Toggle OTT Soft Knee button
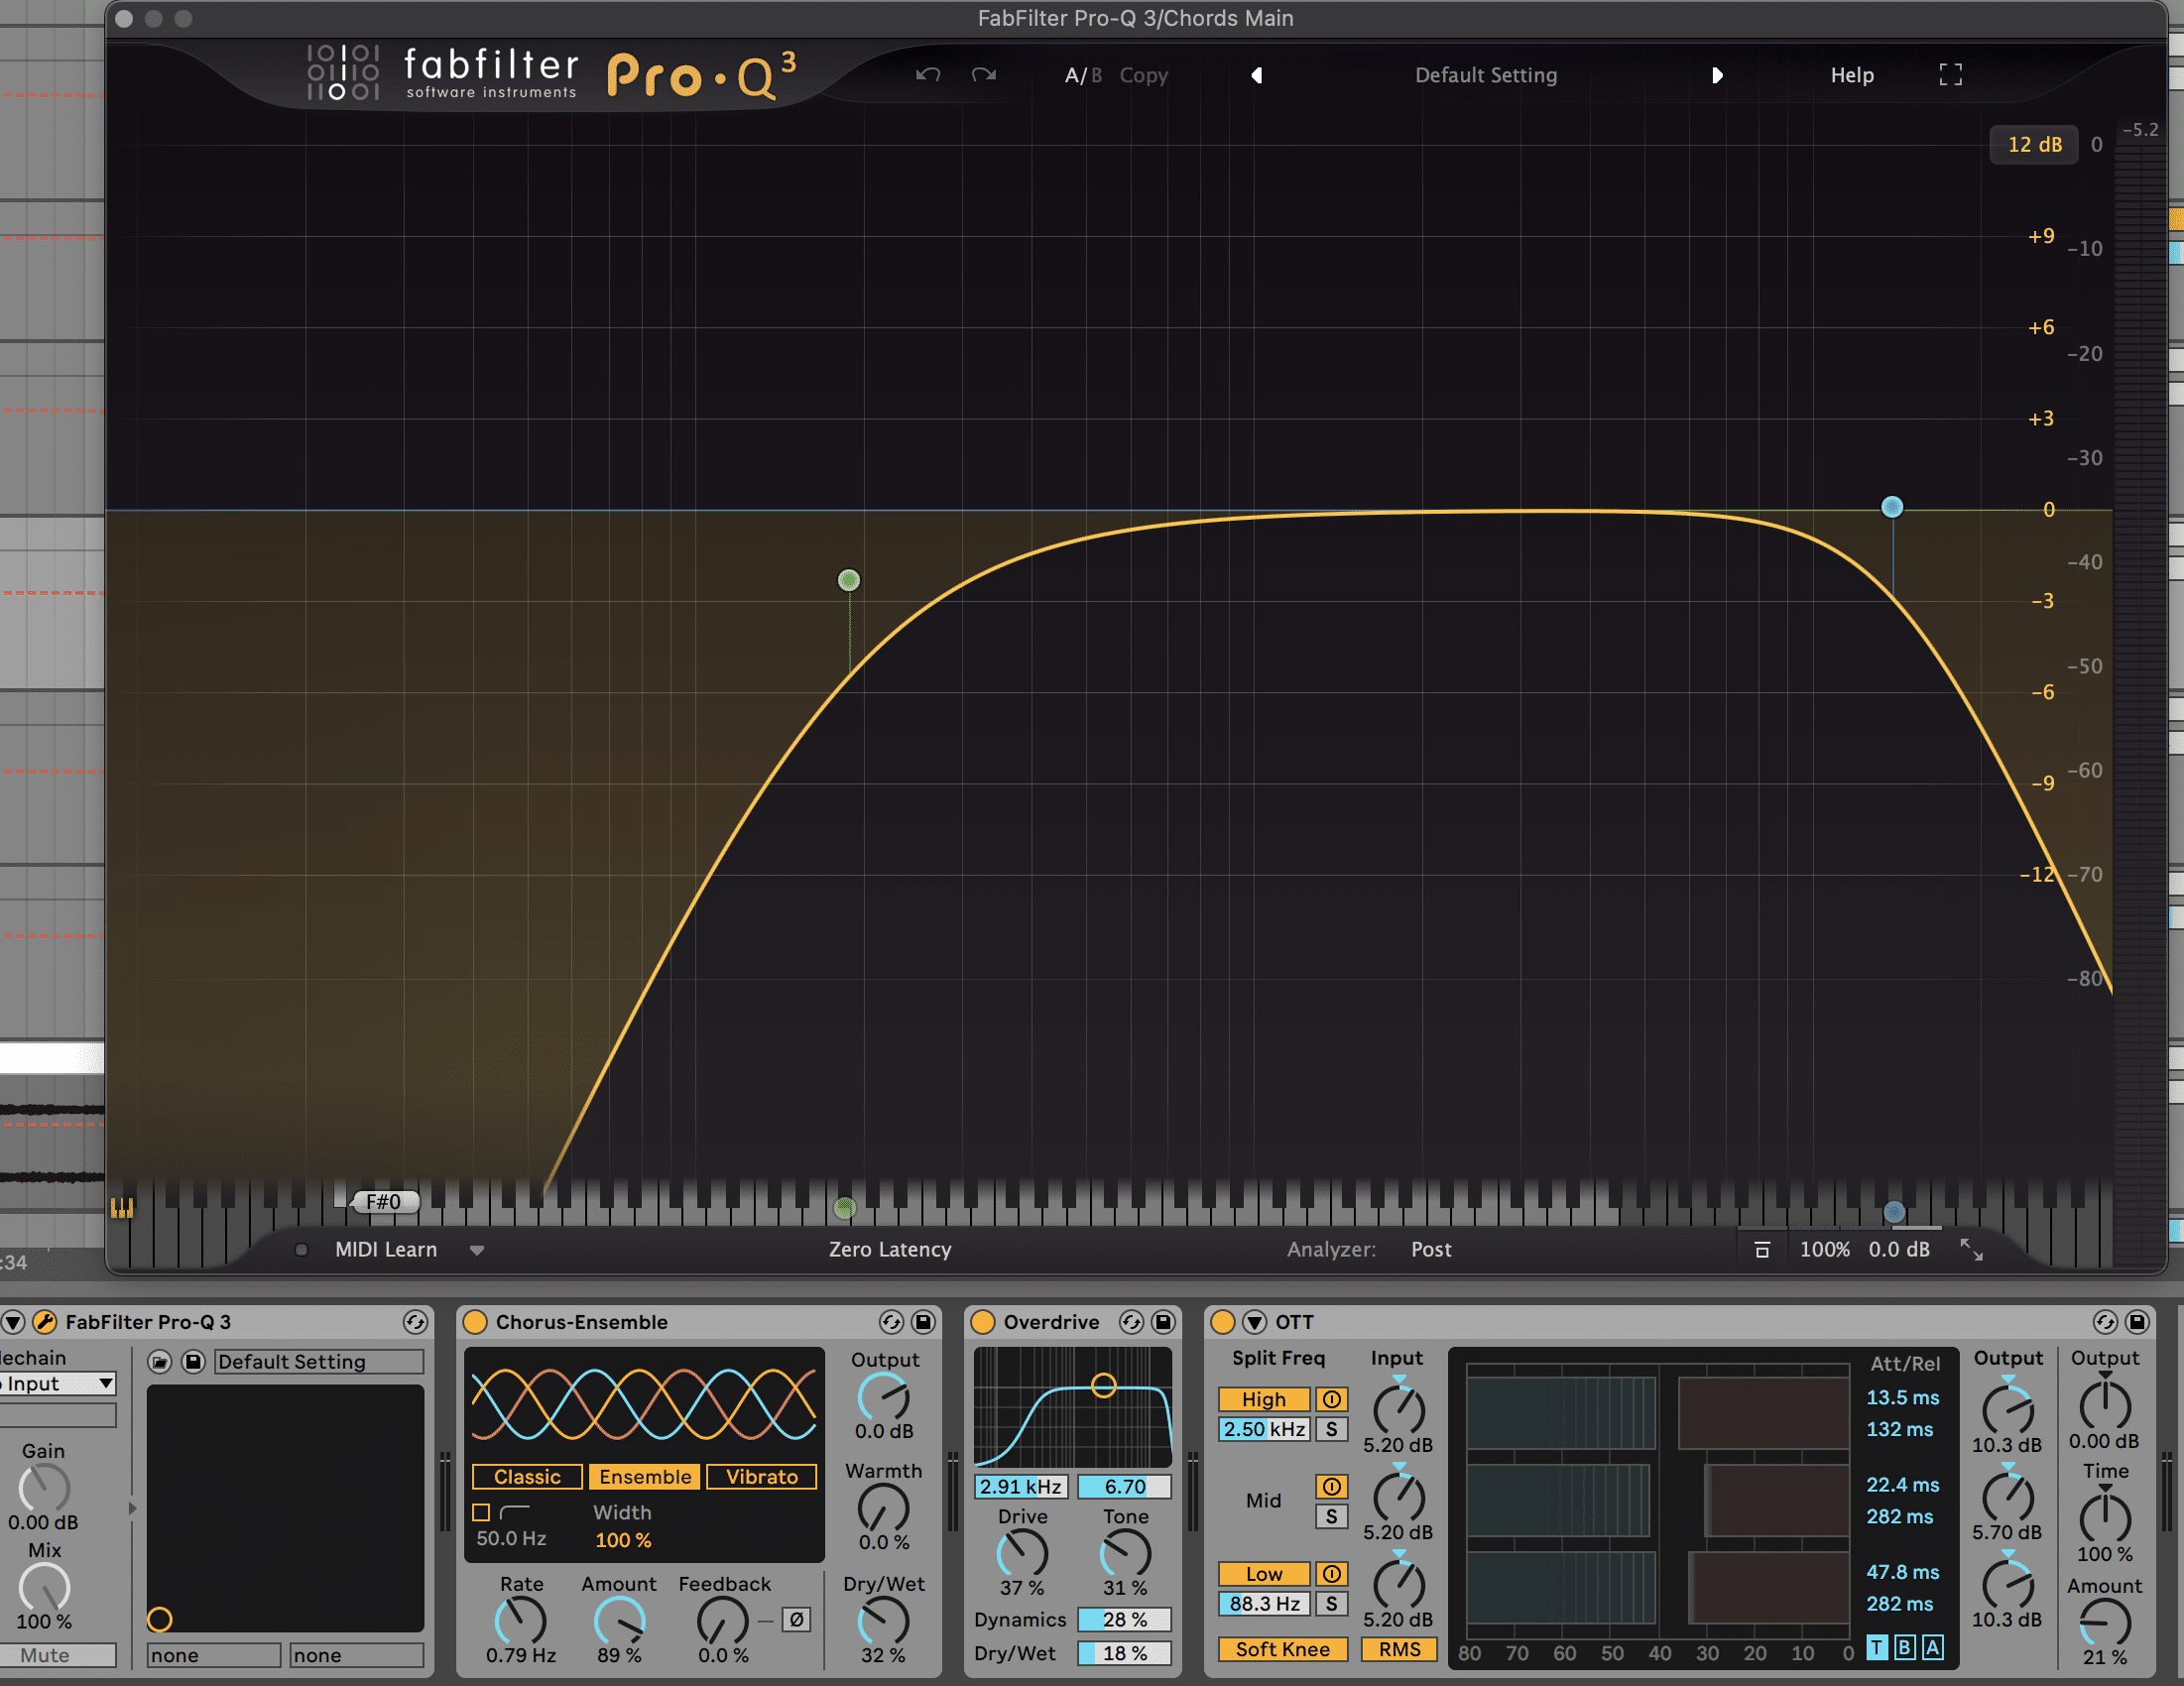The width and height of the screenshot is (2184, 1686). (x=1283, y=1649)
